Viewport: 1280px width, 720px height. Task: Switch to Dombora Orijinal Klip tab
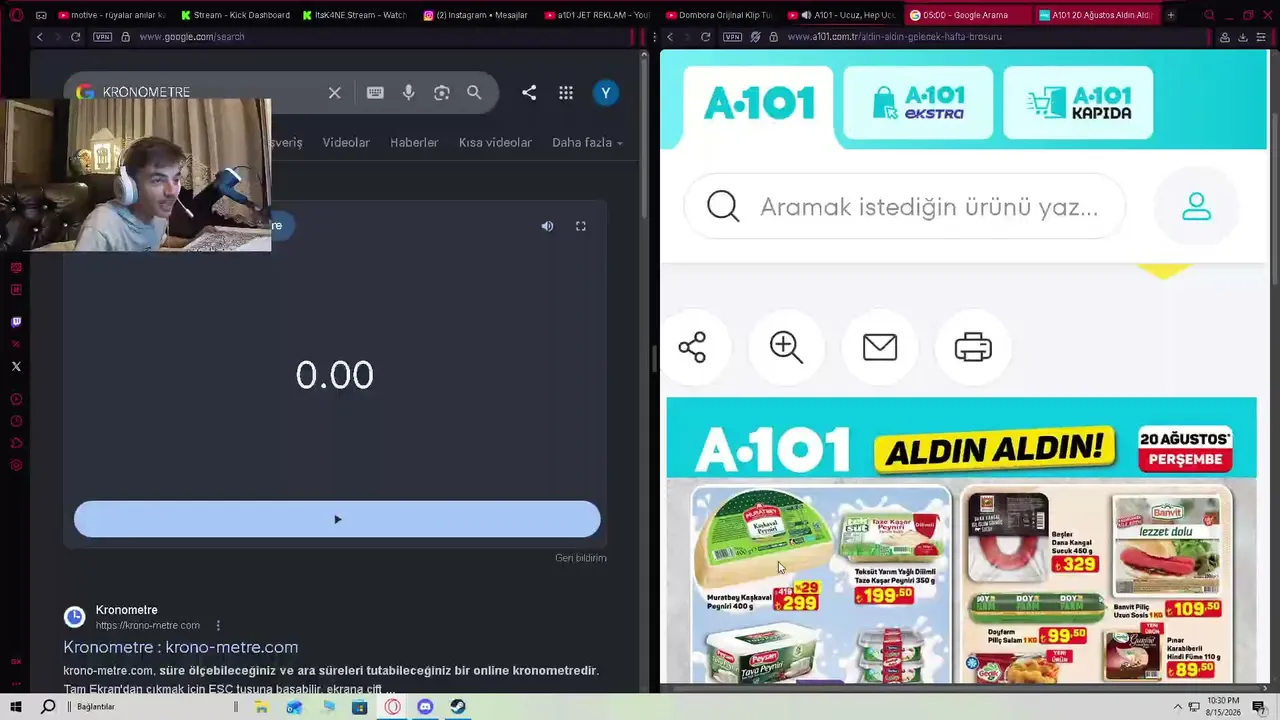718,15
